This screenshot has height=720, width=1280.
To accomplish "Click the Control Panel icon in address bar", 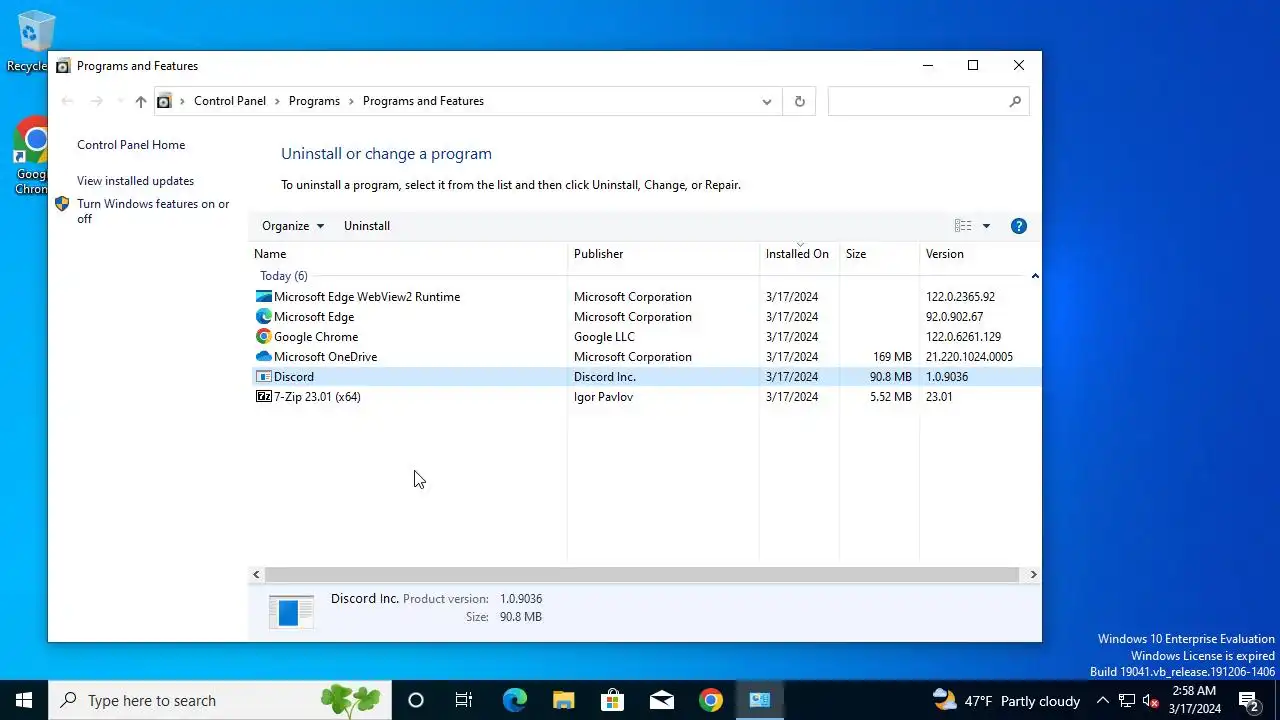I will pyautogui.click(x=164, y=101).
